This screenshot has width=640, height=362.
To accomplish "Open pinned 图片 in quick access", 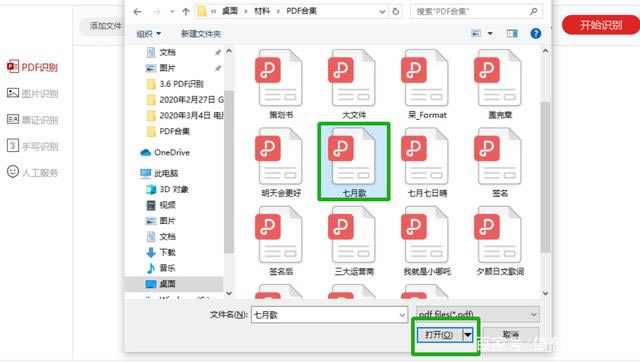I will (167, 68).
